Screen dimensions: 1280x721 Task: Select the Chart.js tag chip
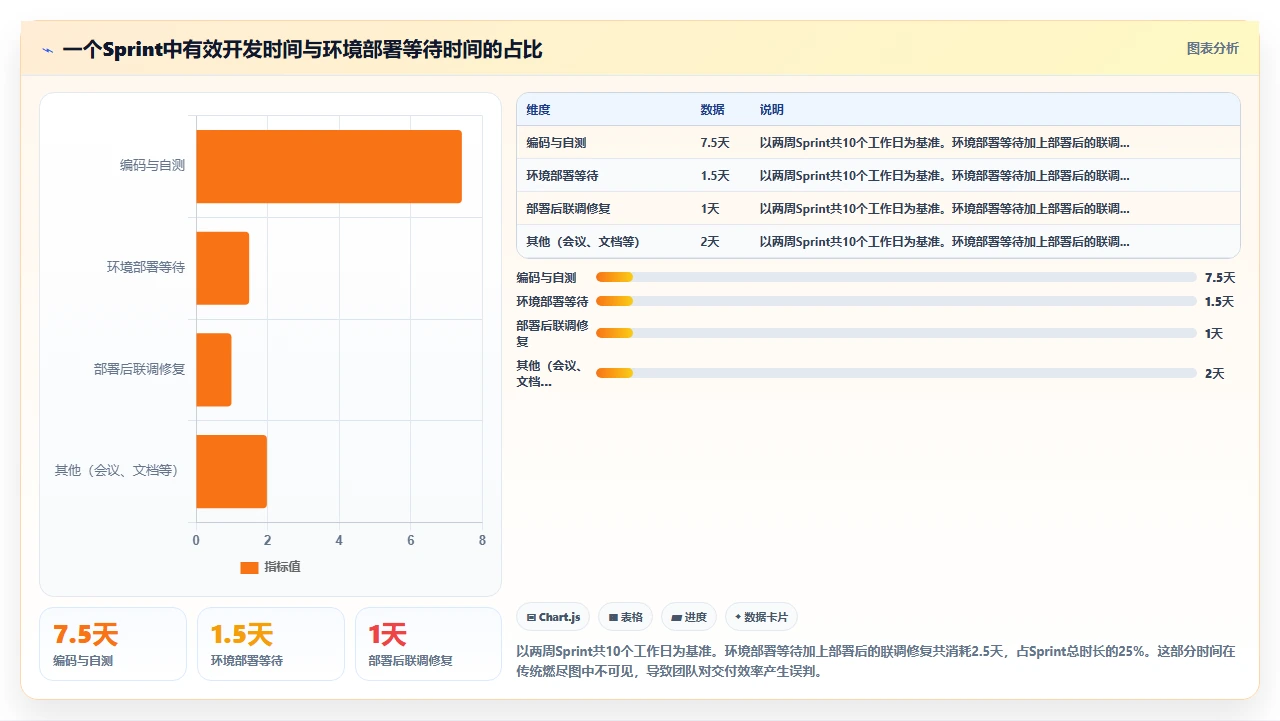point(554,617)
